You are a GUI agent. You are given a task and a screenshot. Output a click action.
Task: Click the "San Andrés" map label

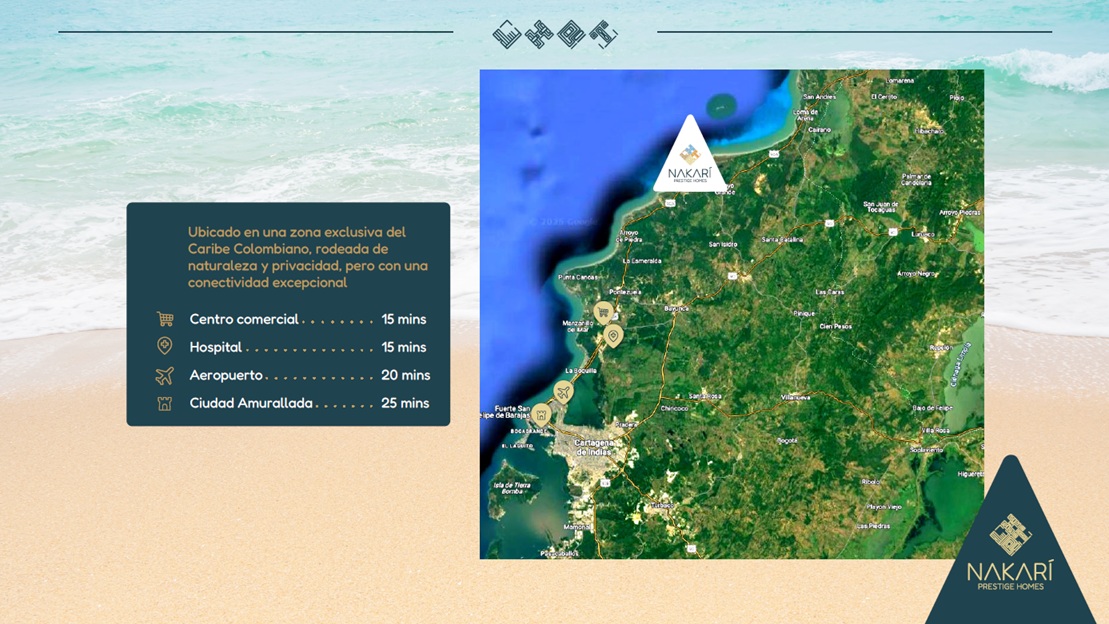coord(820,96)
